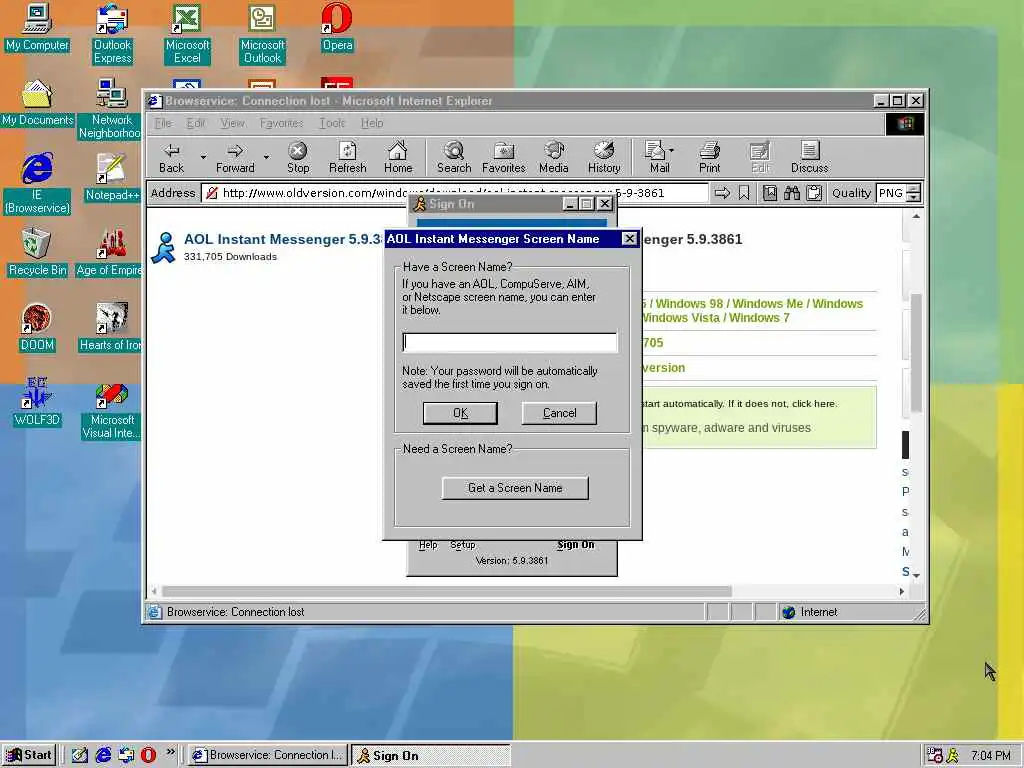Open Tools menu in Internet Explorer
This screenshot has height=768, width=1024.
[332, 123]
